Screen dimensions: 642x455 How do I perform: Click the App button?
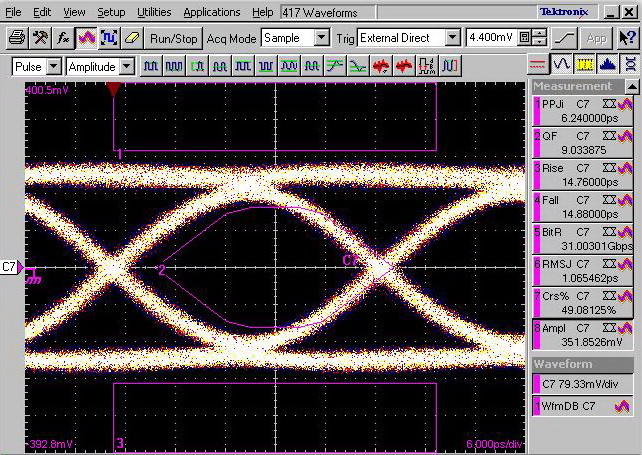tap(597, 38)
